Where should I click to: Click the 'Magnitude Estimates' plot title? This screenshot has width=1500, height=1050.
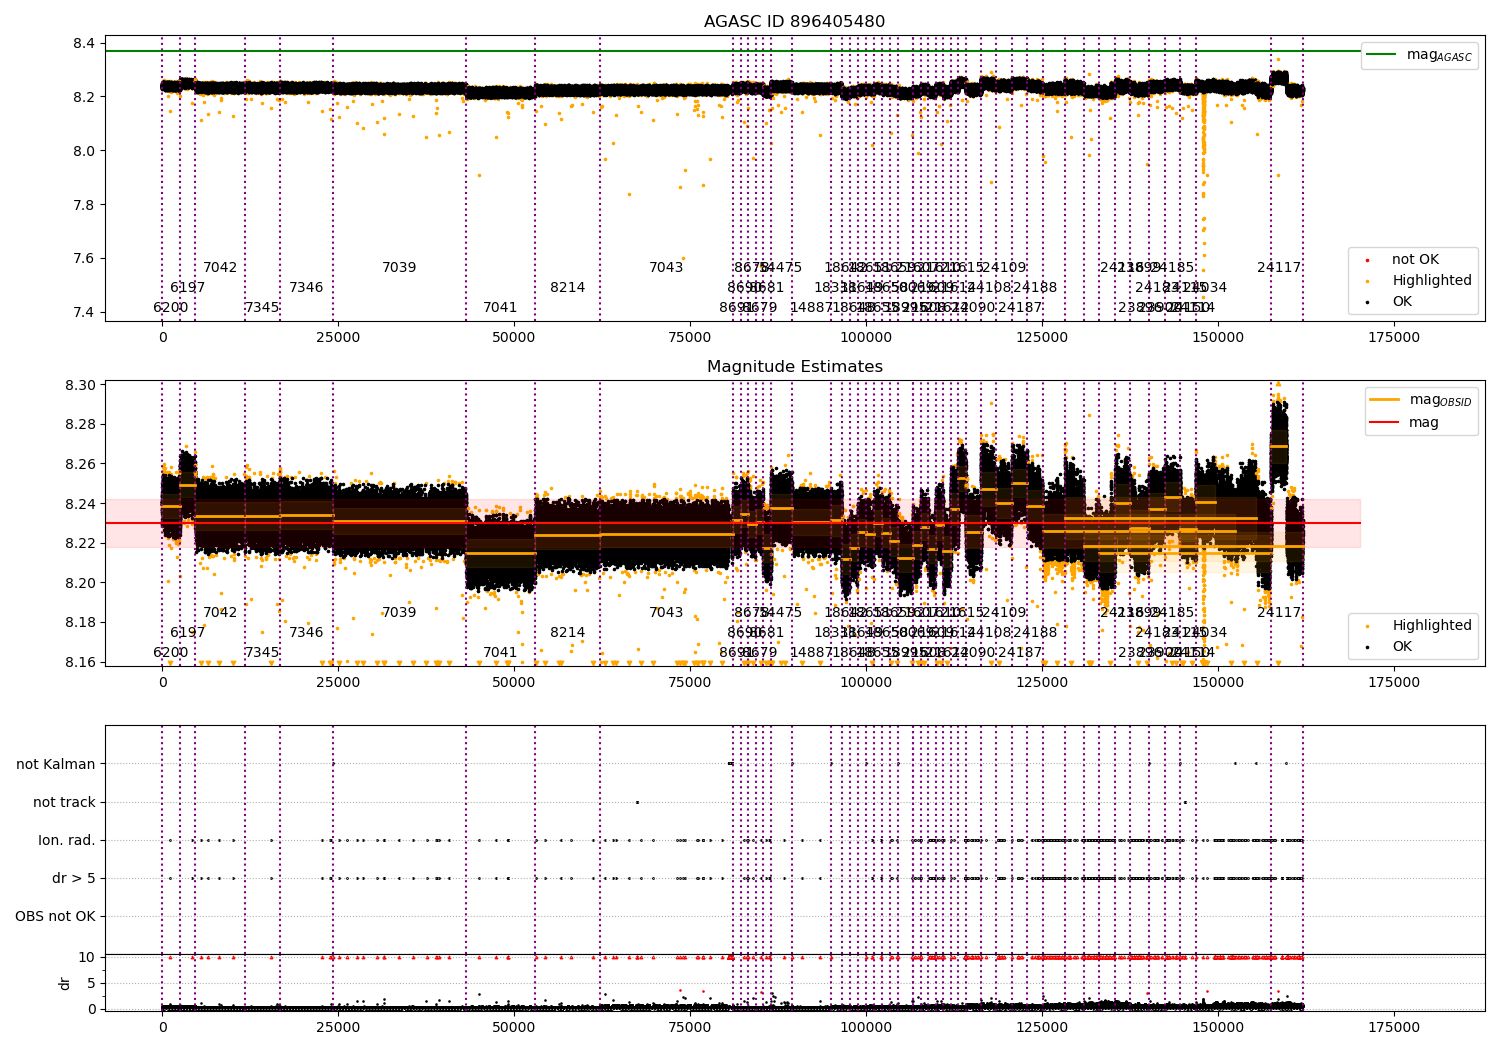794,367
